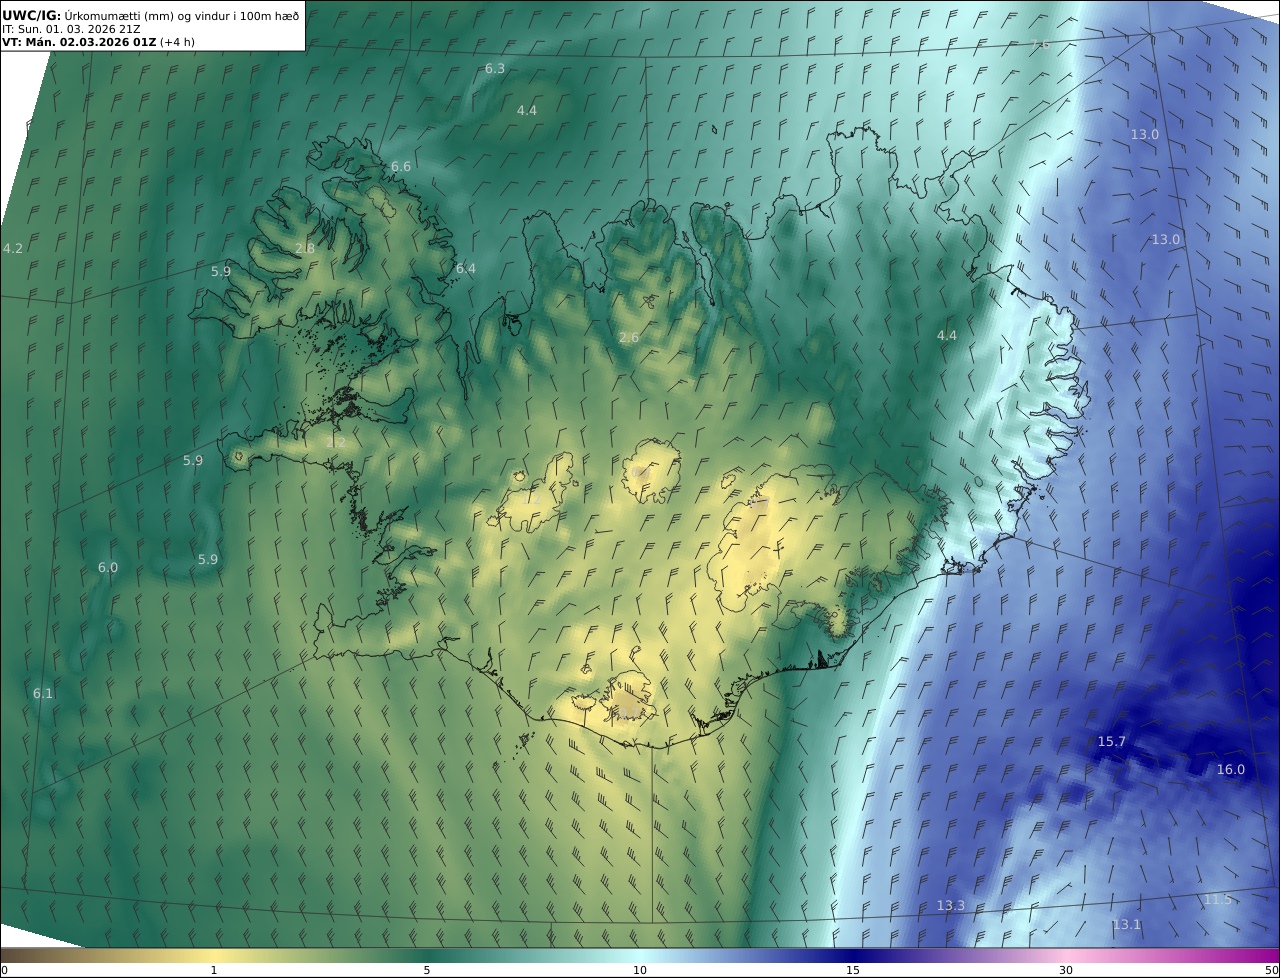Image resolution: width=1280 pixels, height=978 pixels.
Task: Click the colour scale tick label 10
Action: pos(640,970)
